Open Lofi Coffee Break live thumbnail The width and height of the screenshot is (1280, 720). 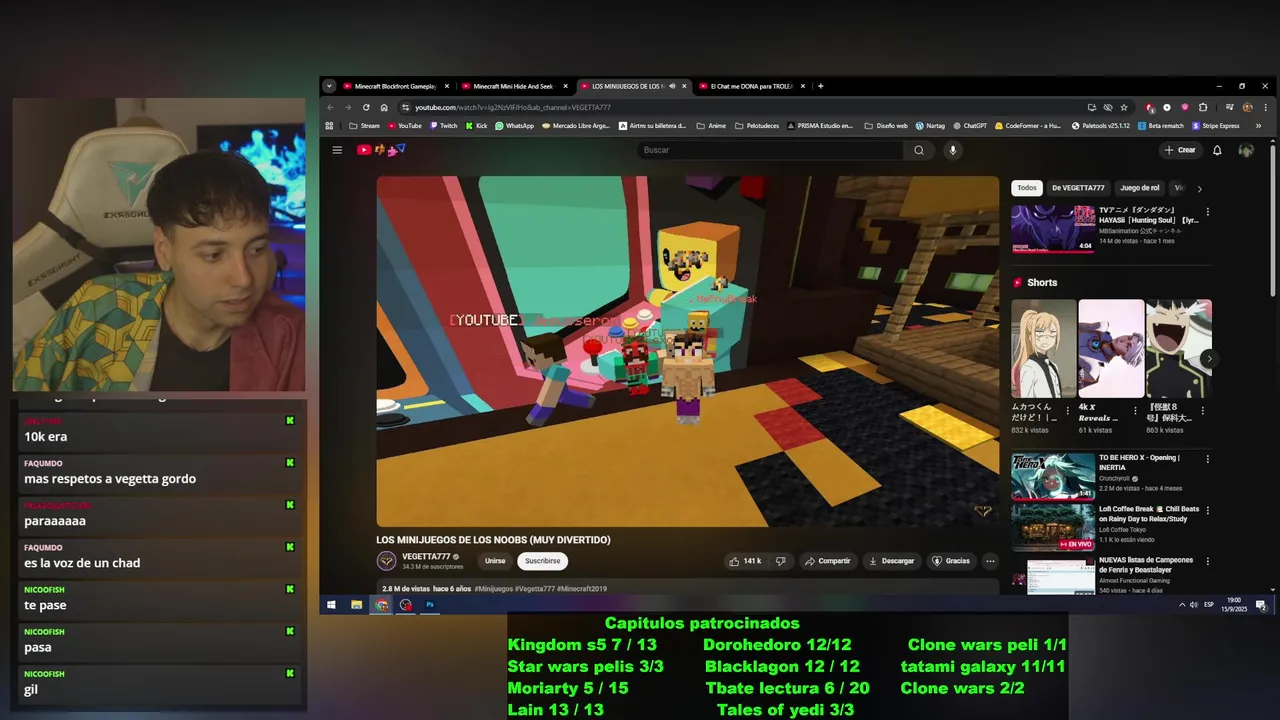1053,528
